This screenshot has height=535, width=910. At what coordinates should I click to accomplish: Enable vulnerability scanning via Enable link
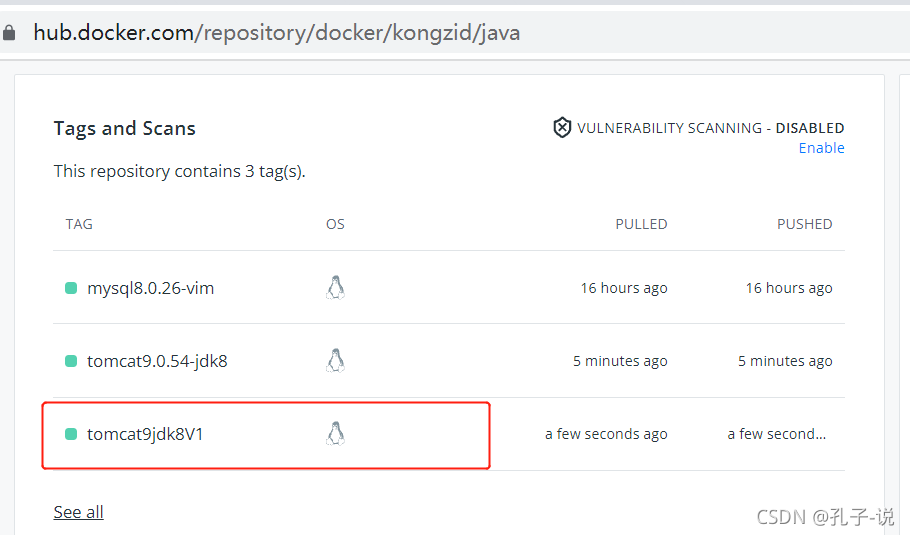pos(821,148)
